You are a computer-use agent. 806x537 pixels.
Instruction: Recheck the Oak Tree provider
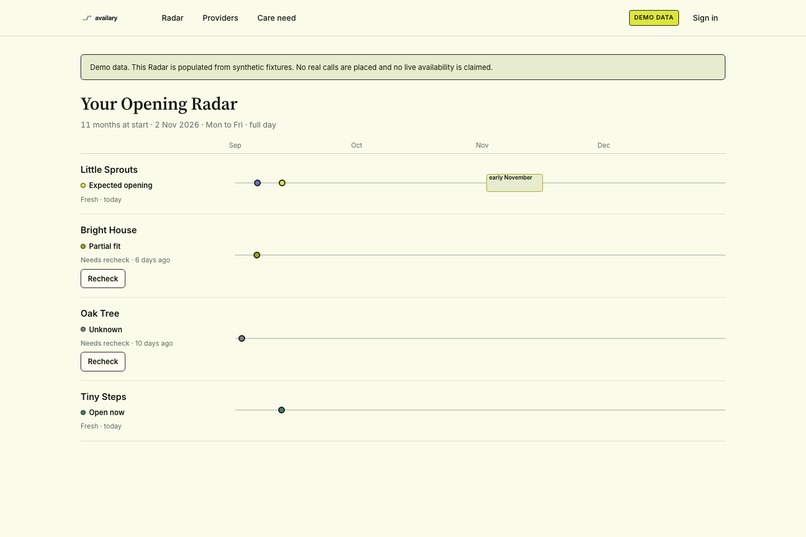[103, 362]
